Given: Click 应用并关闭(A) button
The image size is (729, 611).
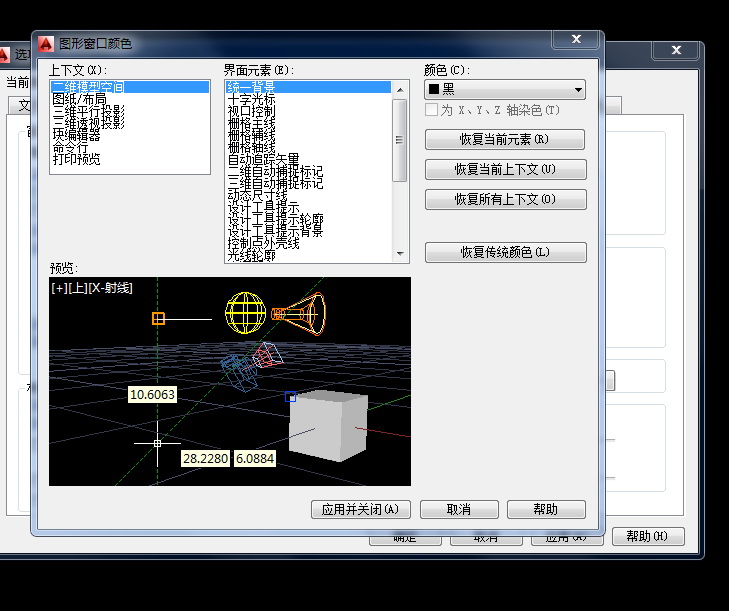Looking at the screenshot, I should point(361,509).
